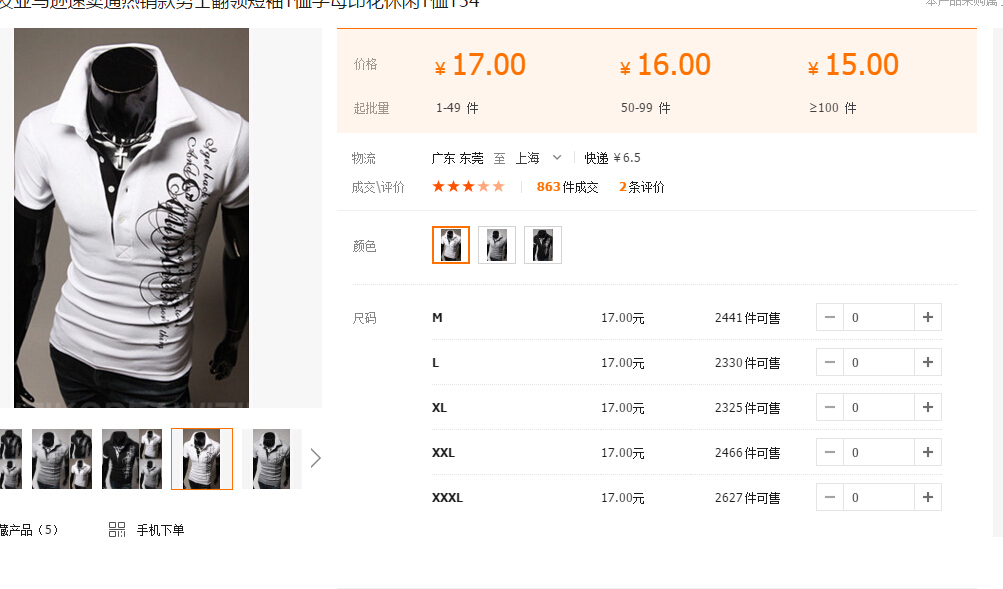Click the 手机下单 mobile order link
This screenshot has width=1003, height=589.
click(161, 530)
